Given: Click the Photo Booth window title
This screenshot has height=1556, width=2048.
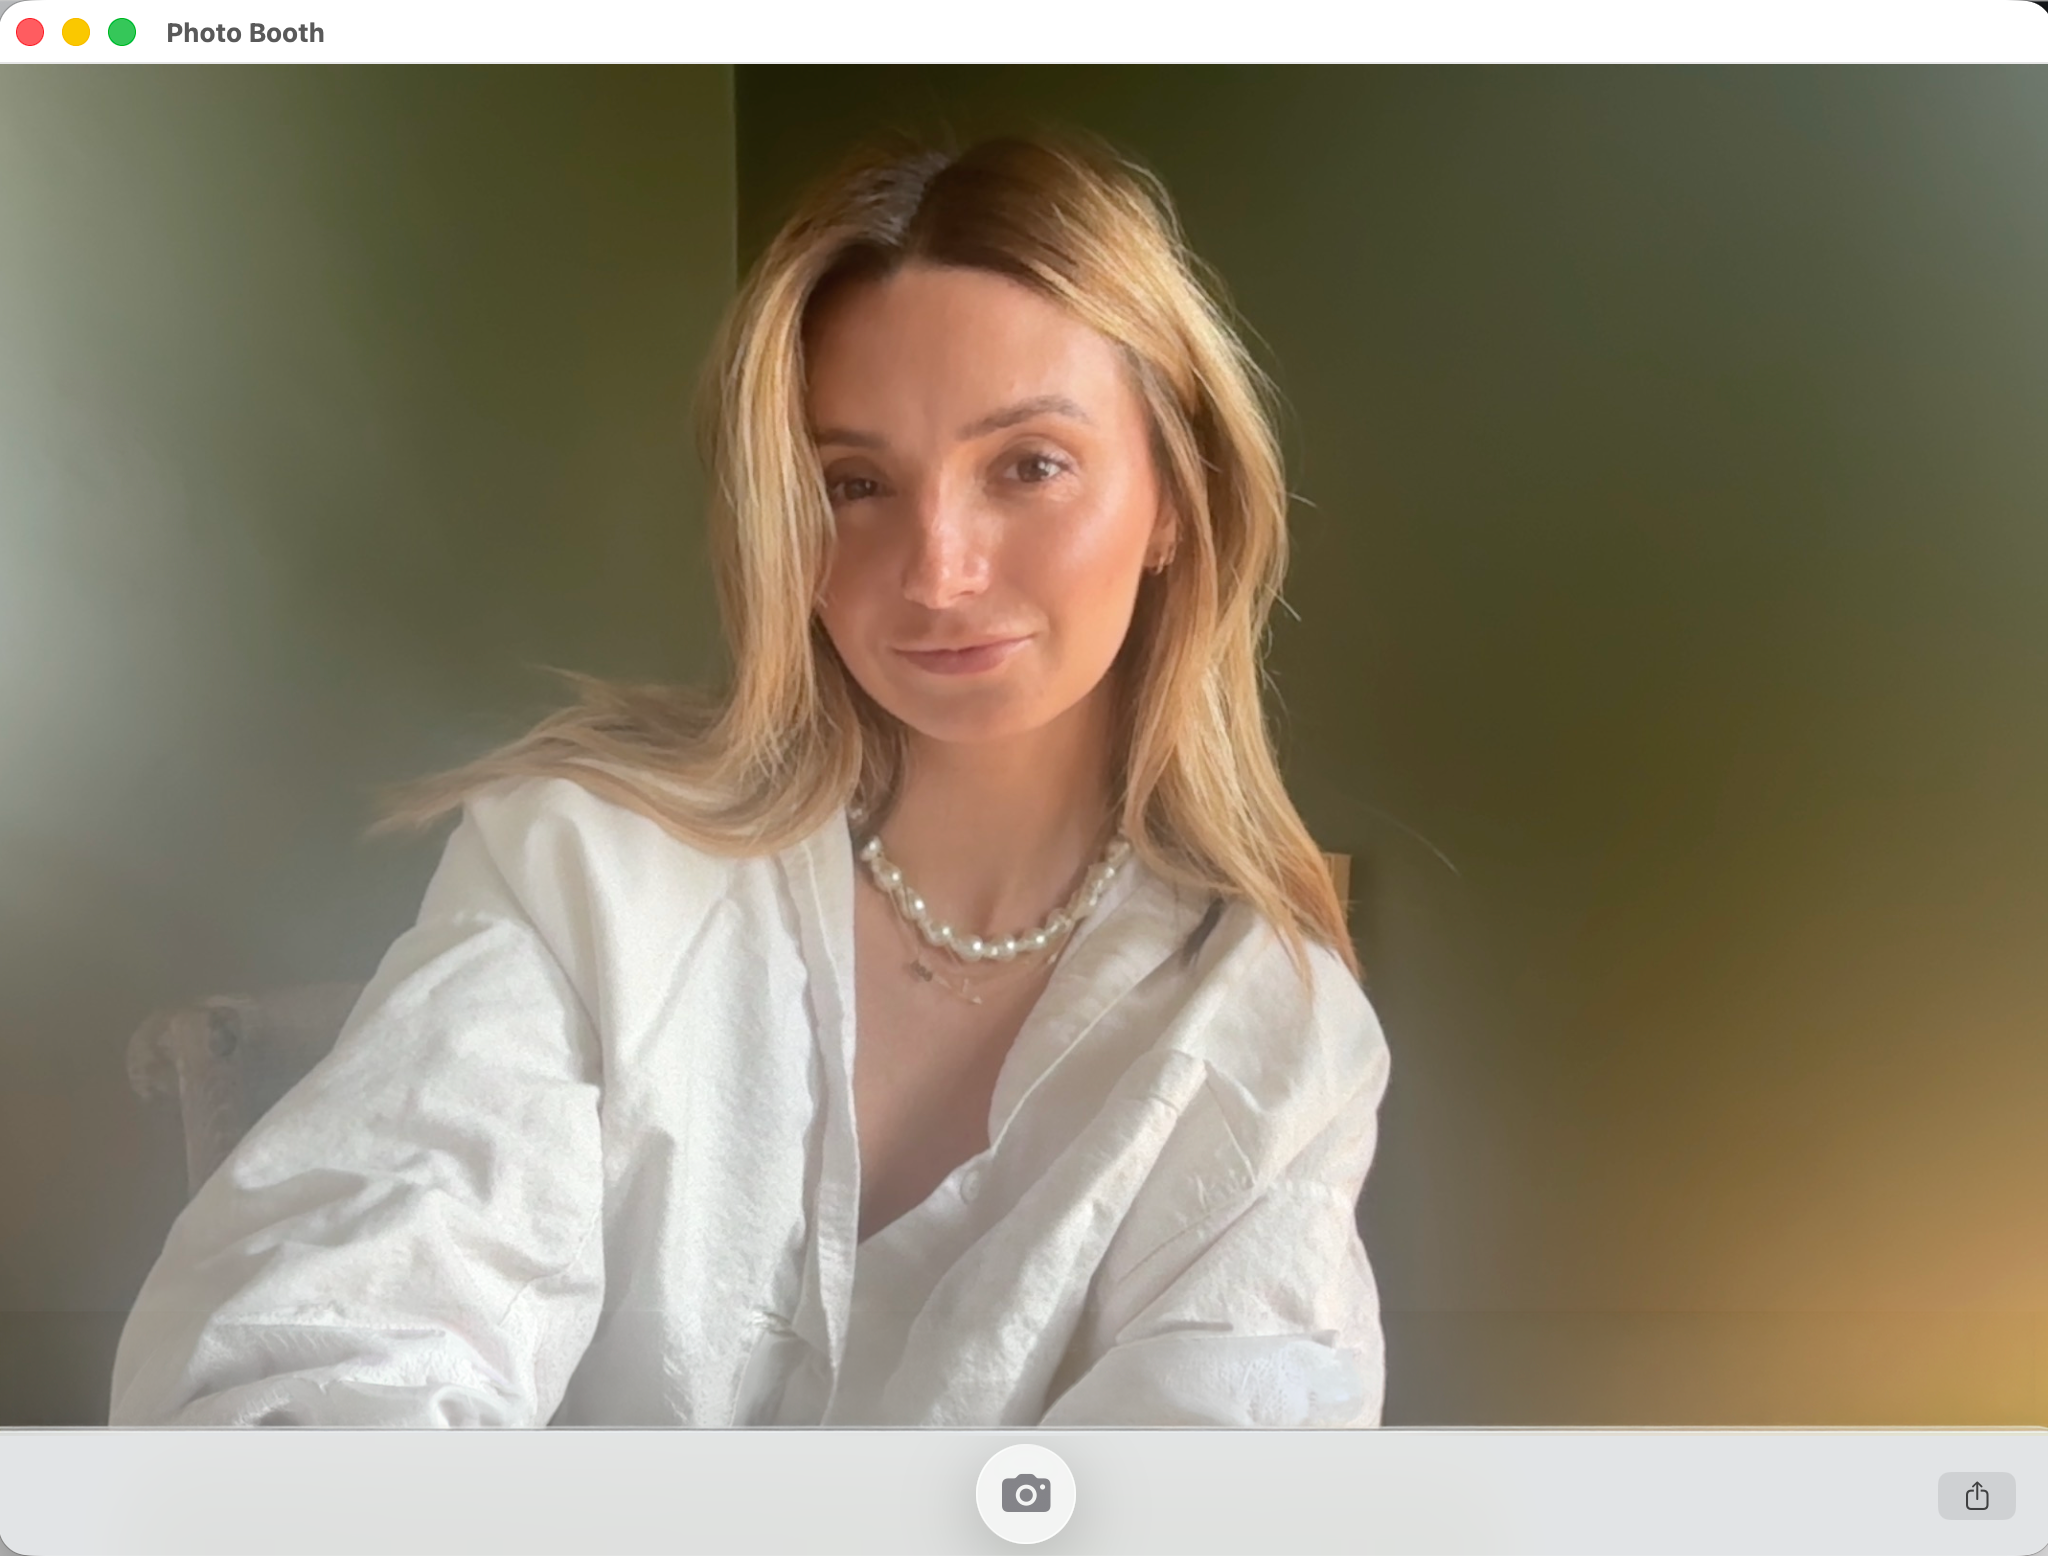Looking at the screenshot, I should (245, 33).
